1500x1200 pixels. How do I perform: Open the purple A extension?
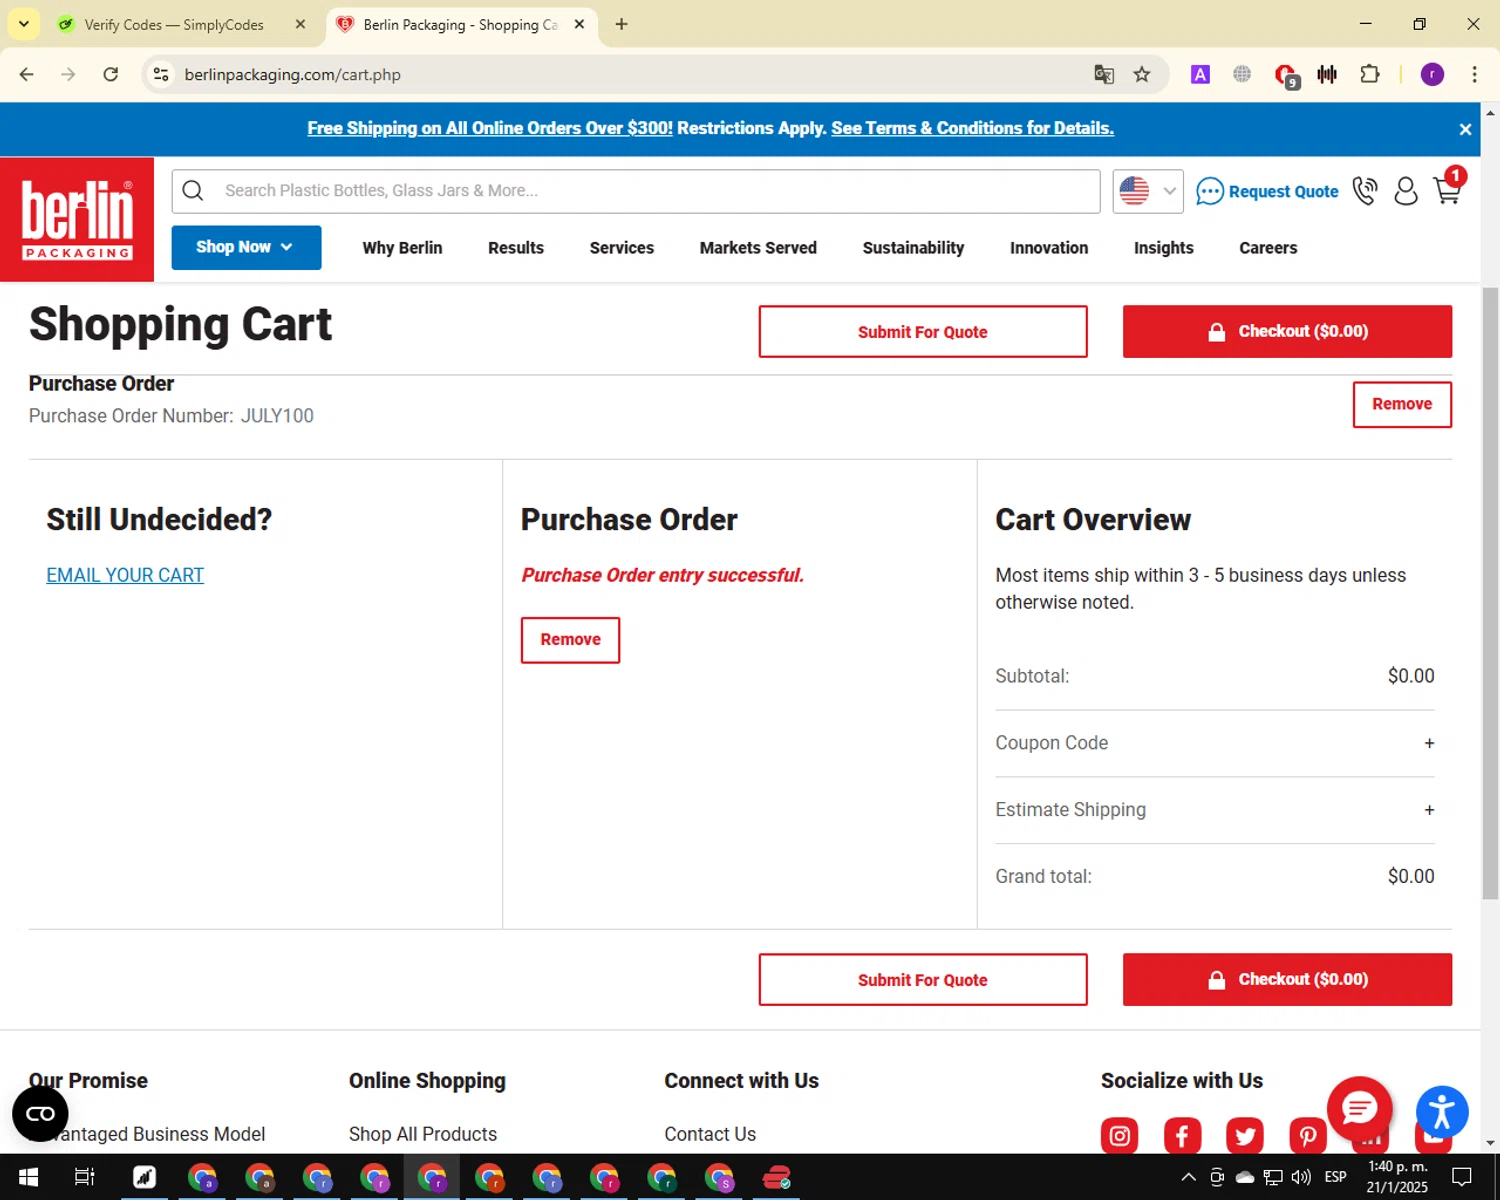pyautogui.click(x=1200, y=74)
